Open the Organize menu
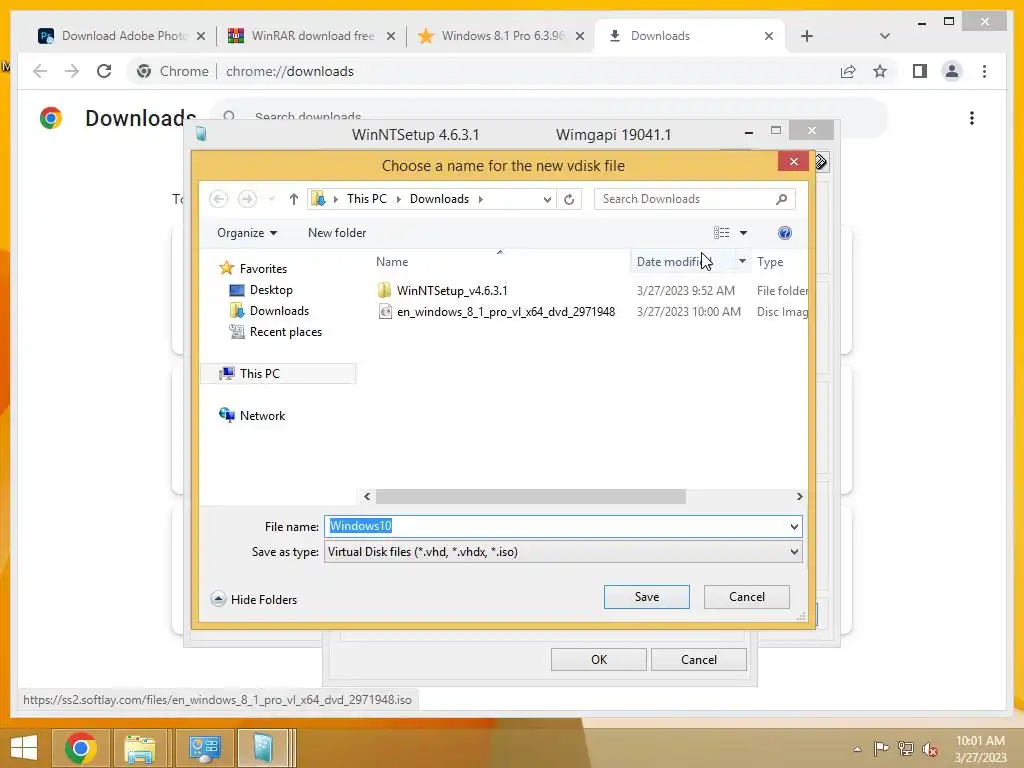Image resolution: width=1024 pixels, height=768 pixels. (247, 232)
